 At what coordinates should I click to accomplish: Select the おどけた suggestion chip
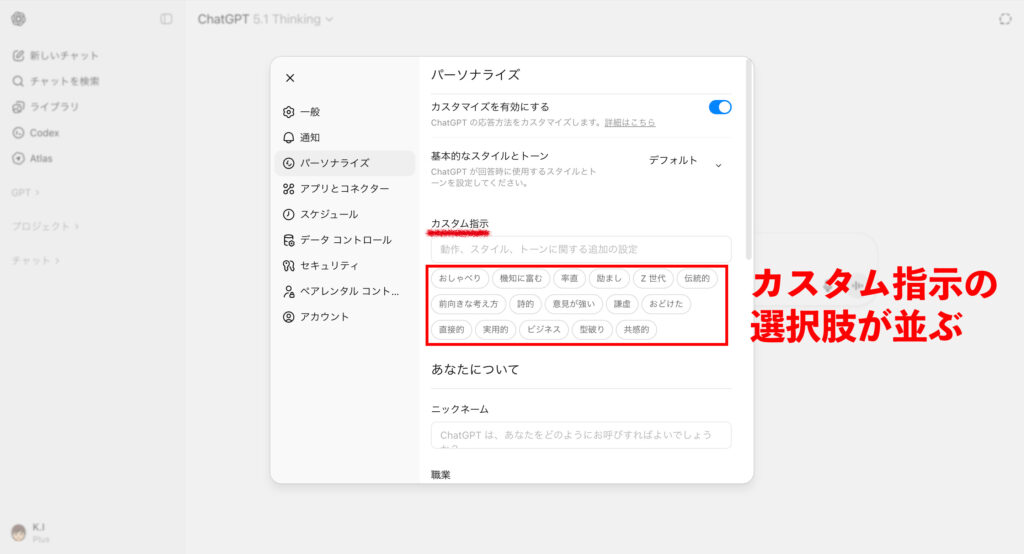666,304
